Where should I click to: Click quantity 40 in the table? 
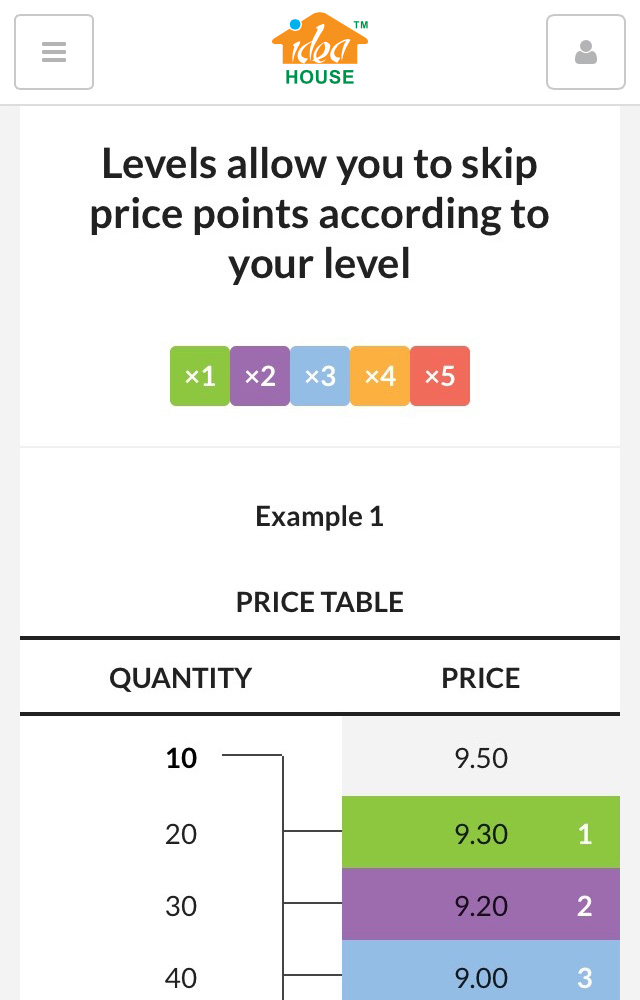click(x=181, y=978)
